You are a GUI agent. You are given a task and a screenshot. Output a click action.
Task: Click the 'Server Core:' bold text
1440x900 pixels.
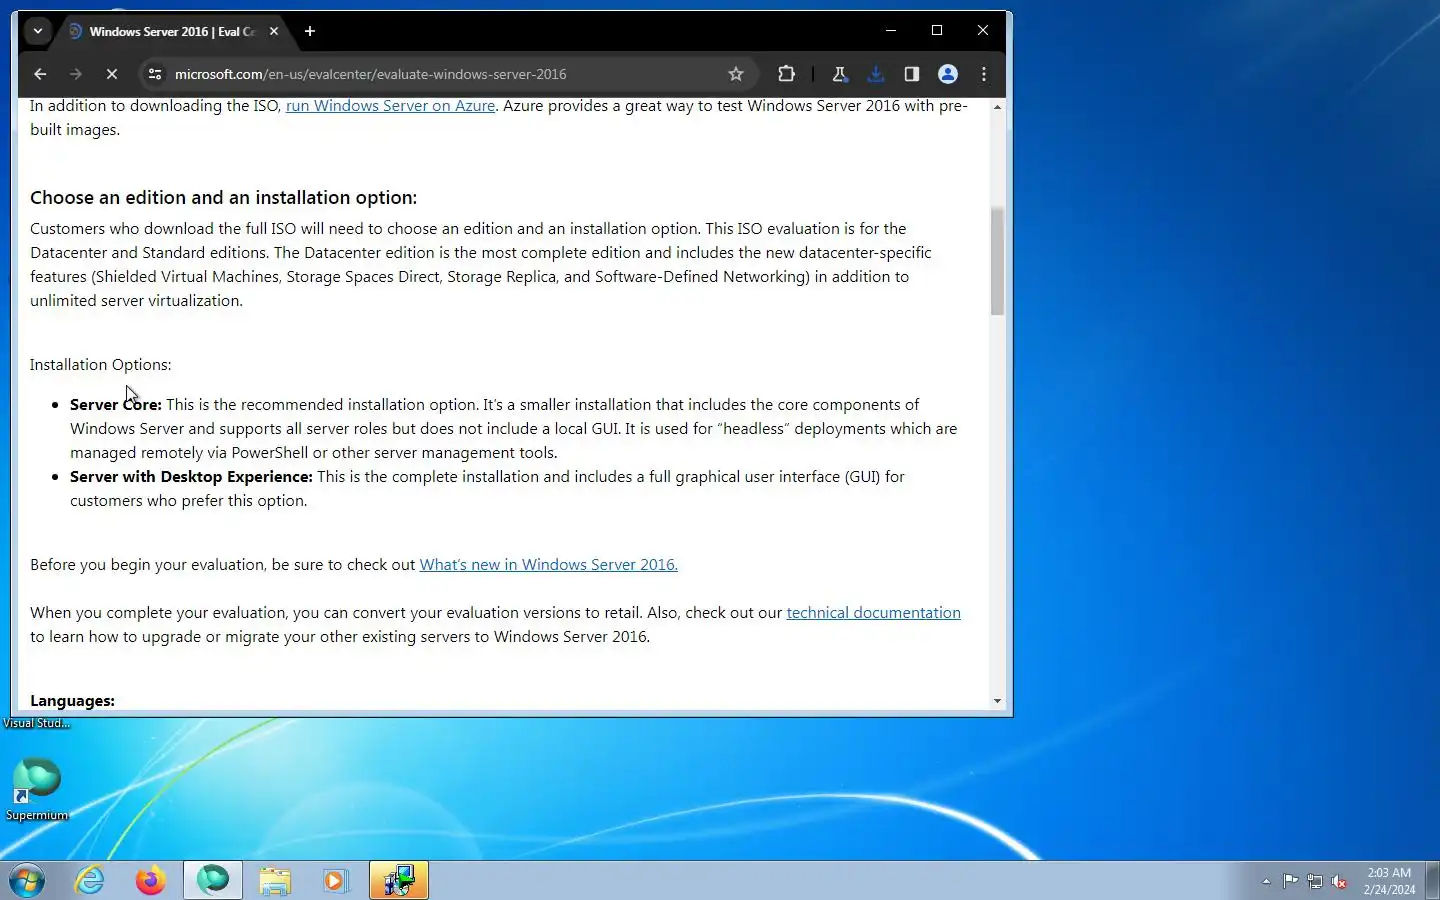tap(116, 405)
